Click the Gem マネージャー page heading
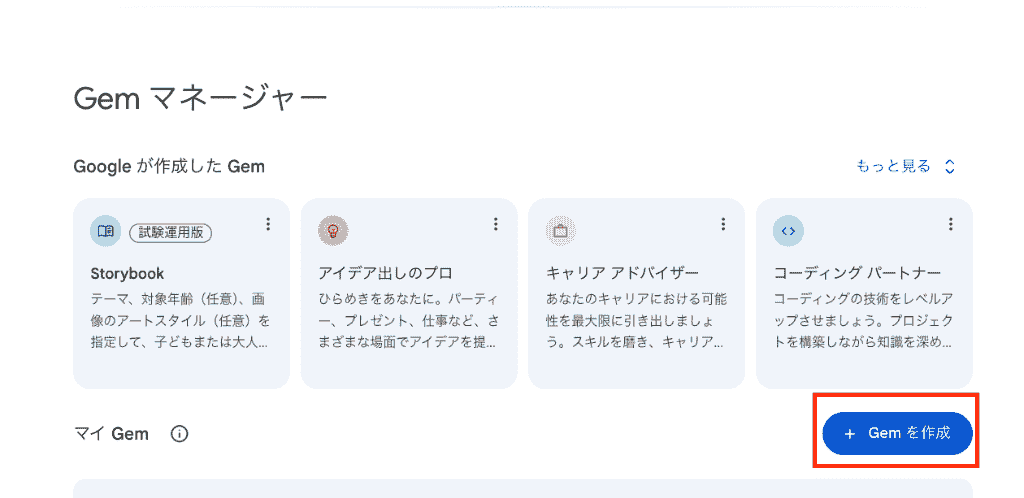 coord(200,99)
